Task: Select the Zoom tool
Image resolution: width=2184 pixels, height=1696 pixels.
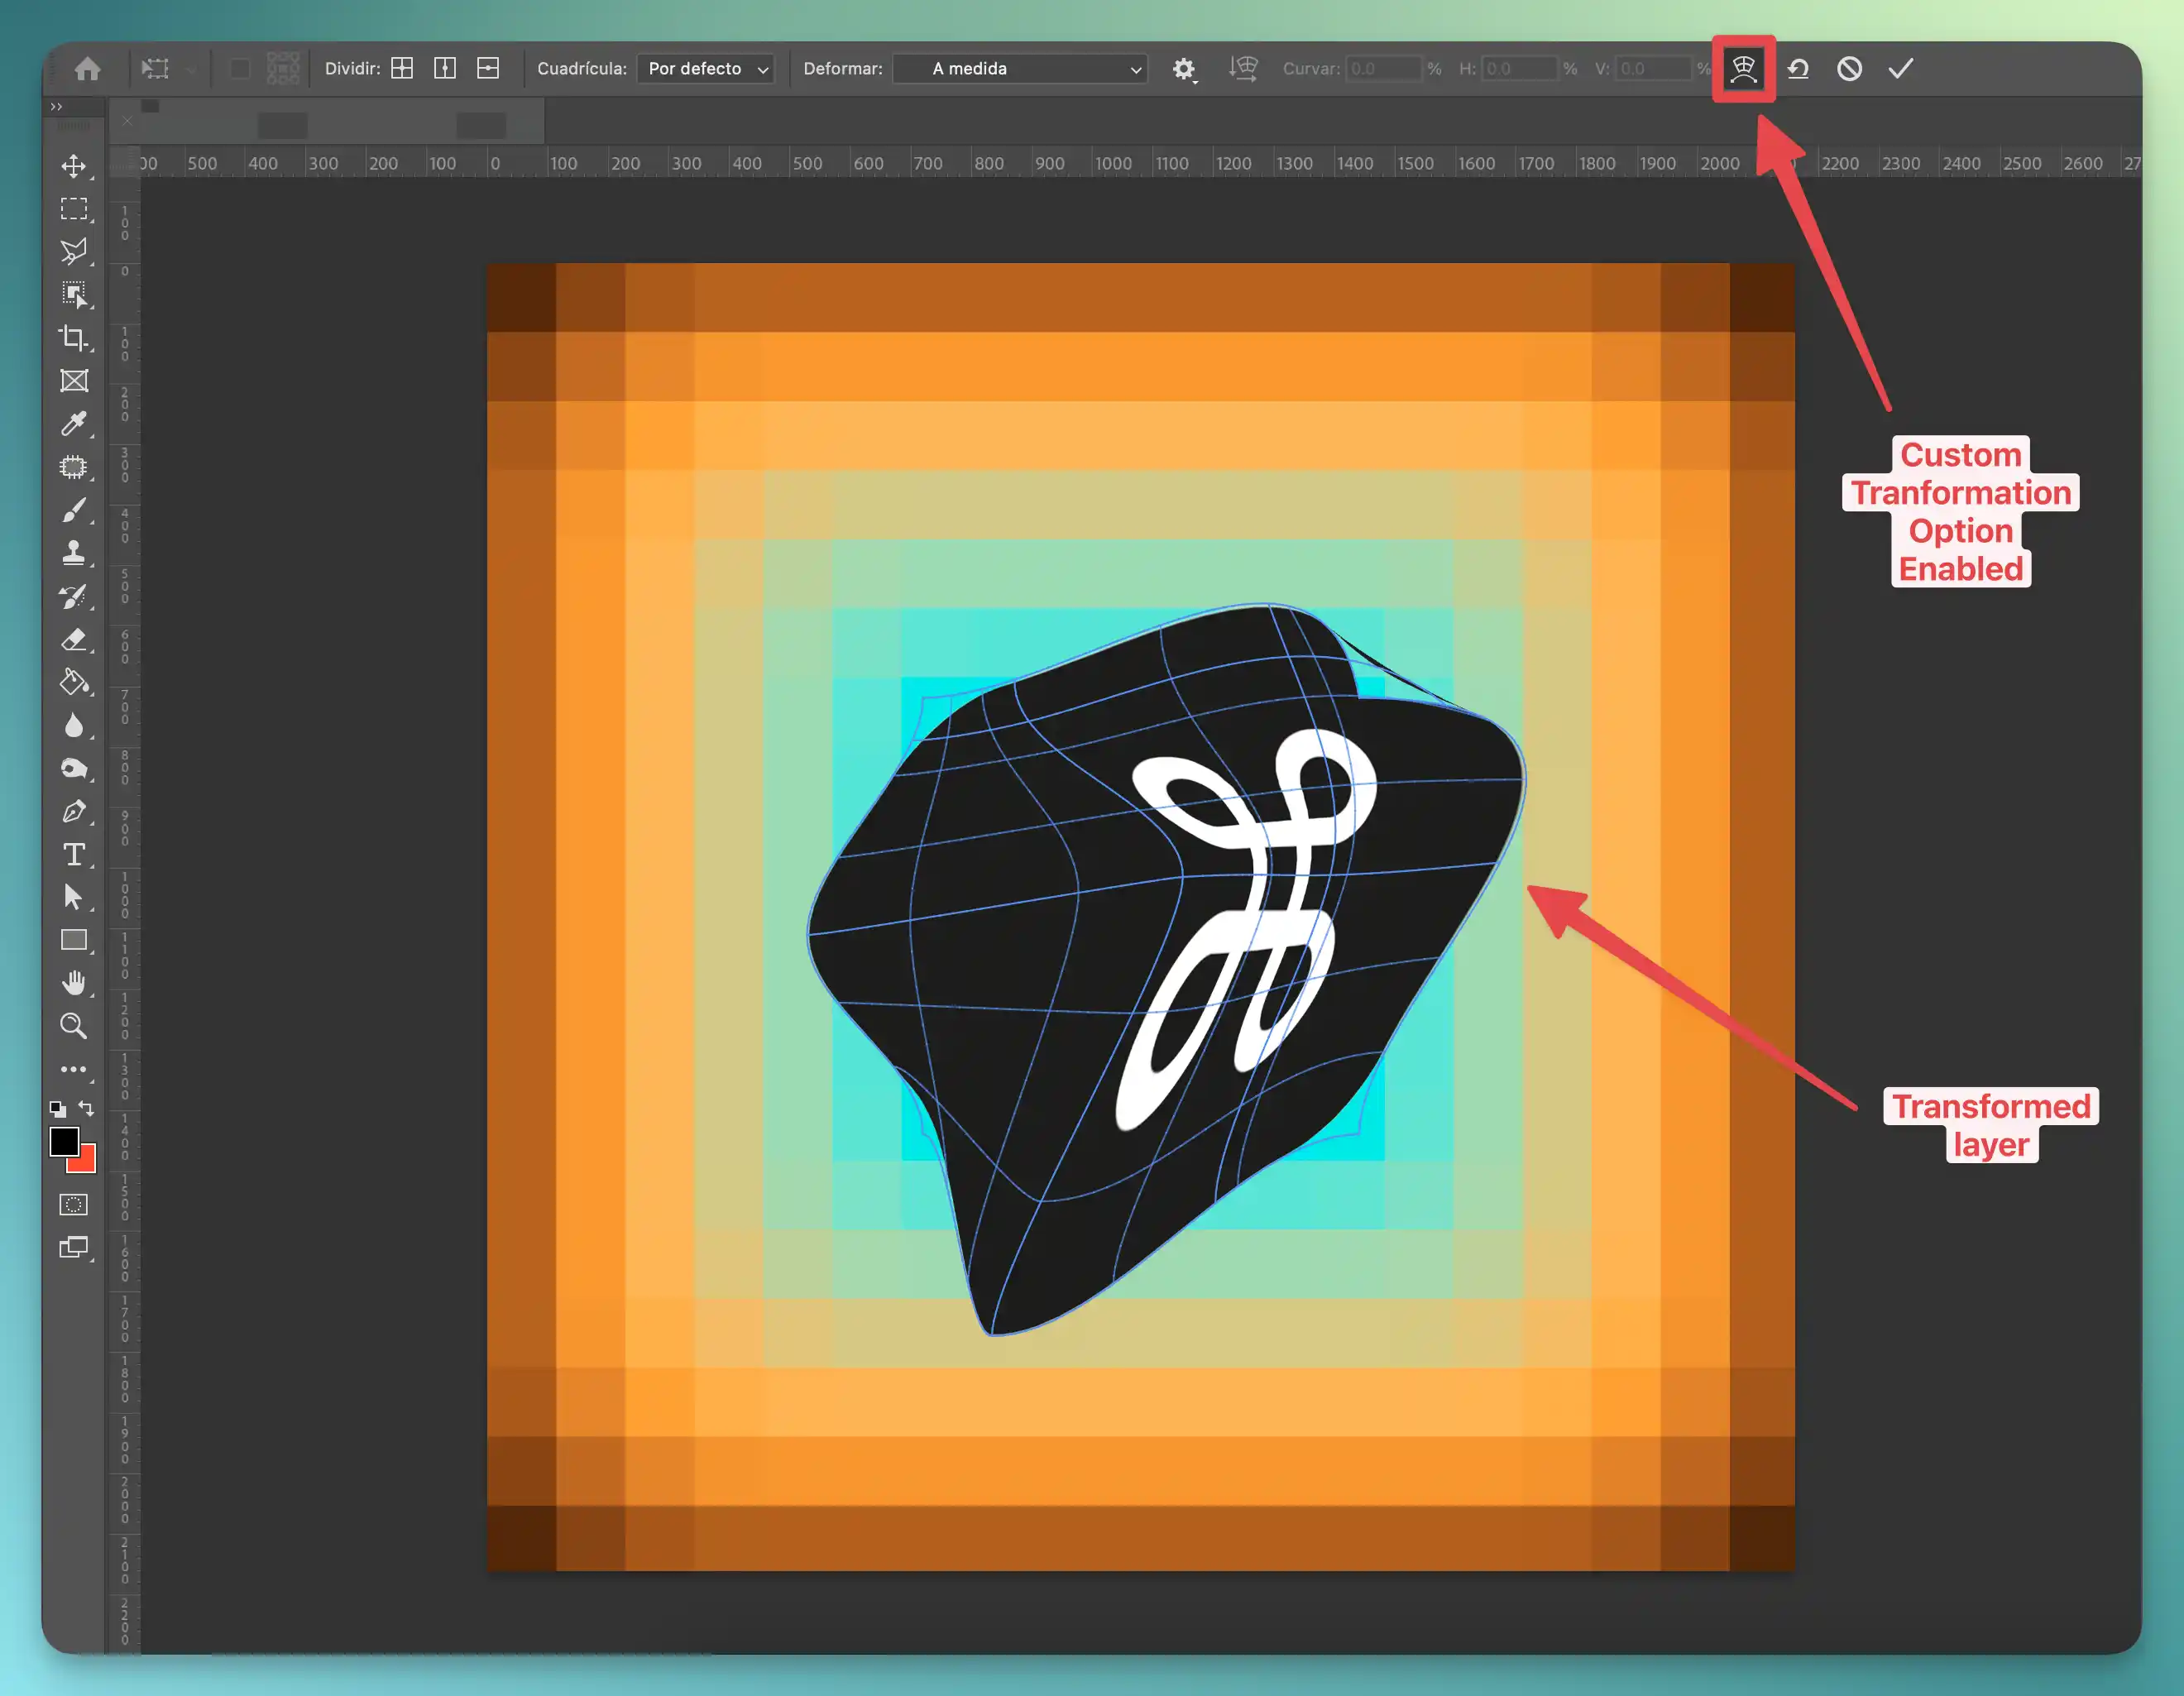Action: pyautogui.click(x=74, y=1027)
